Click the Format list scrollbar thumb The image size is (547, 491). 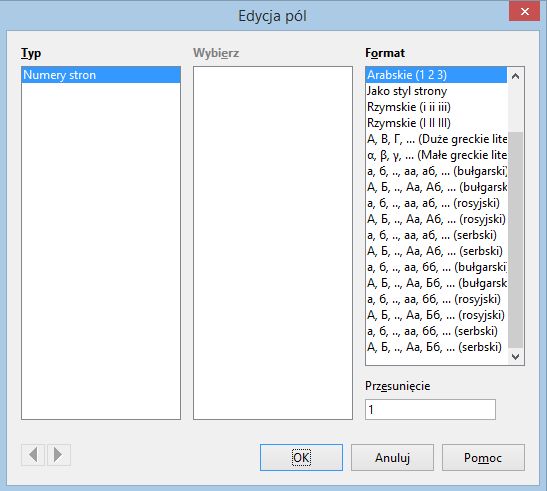tap(515, 240)
